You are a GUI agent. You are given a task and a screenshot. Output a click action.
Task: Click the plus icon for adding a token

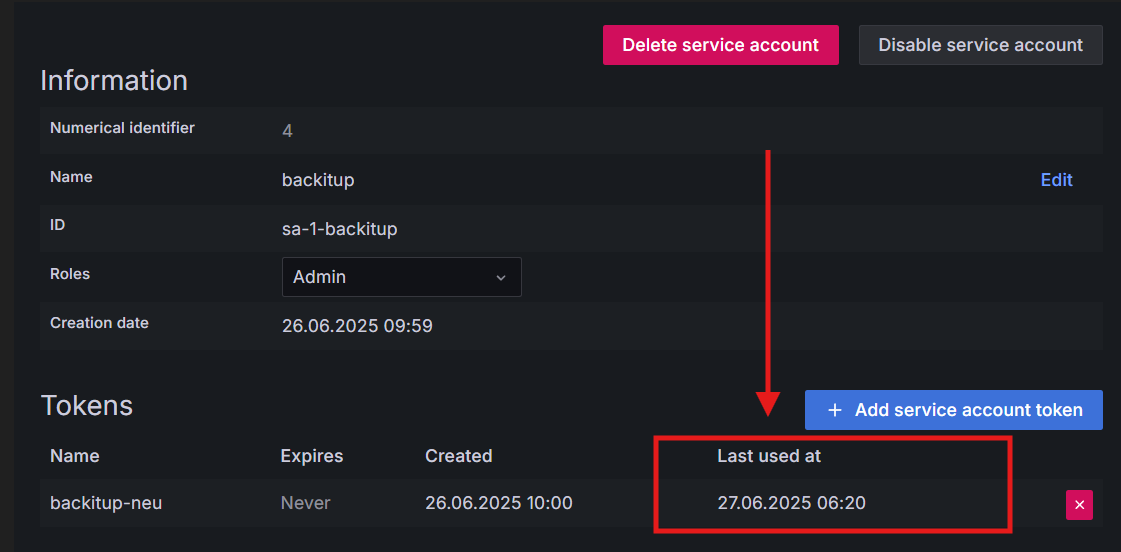pyautogui.click(x=835, y=410)
